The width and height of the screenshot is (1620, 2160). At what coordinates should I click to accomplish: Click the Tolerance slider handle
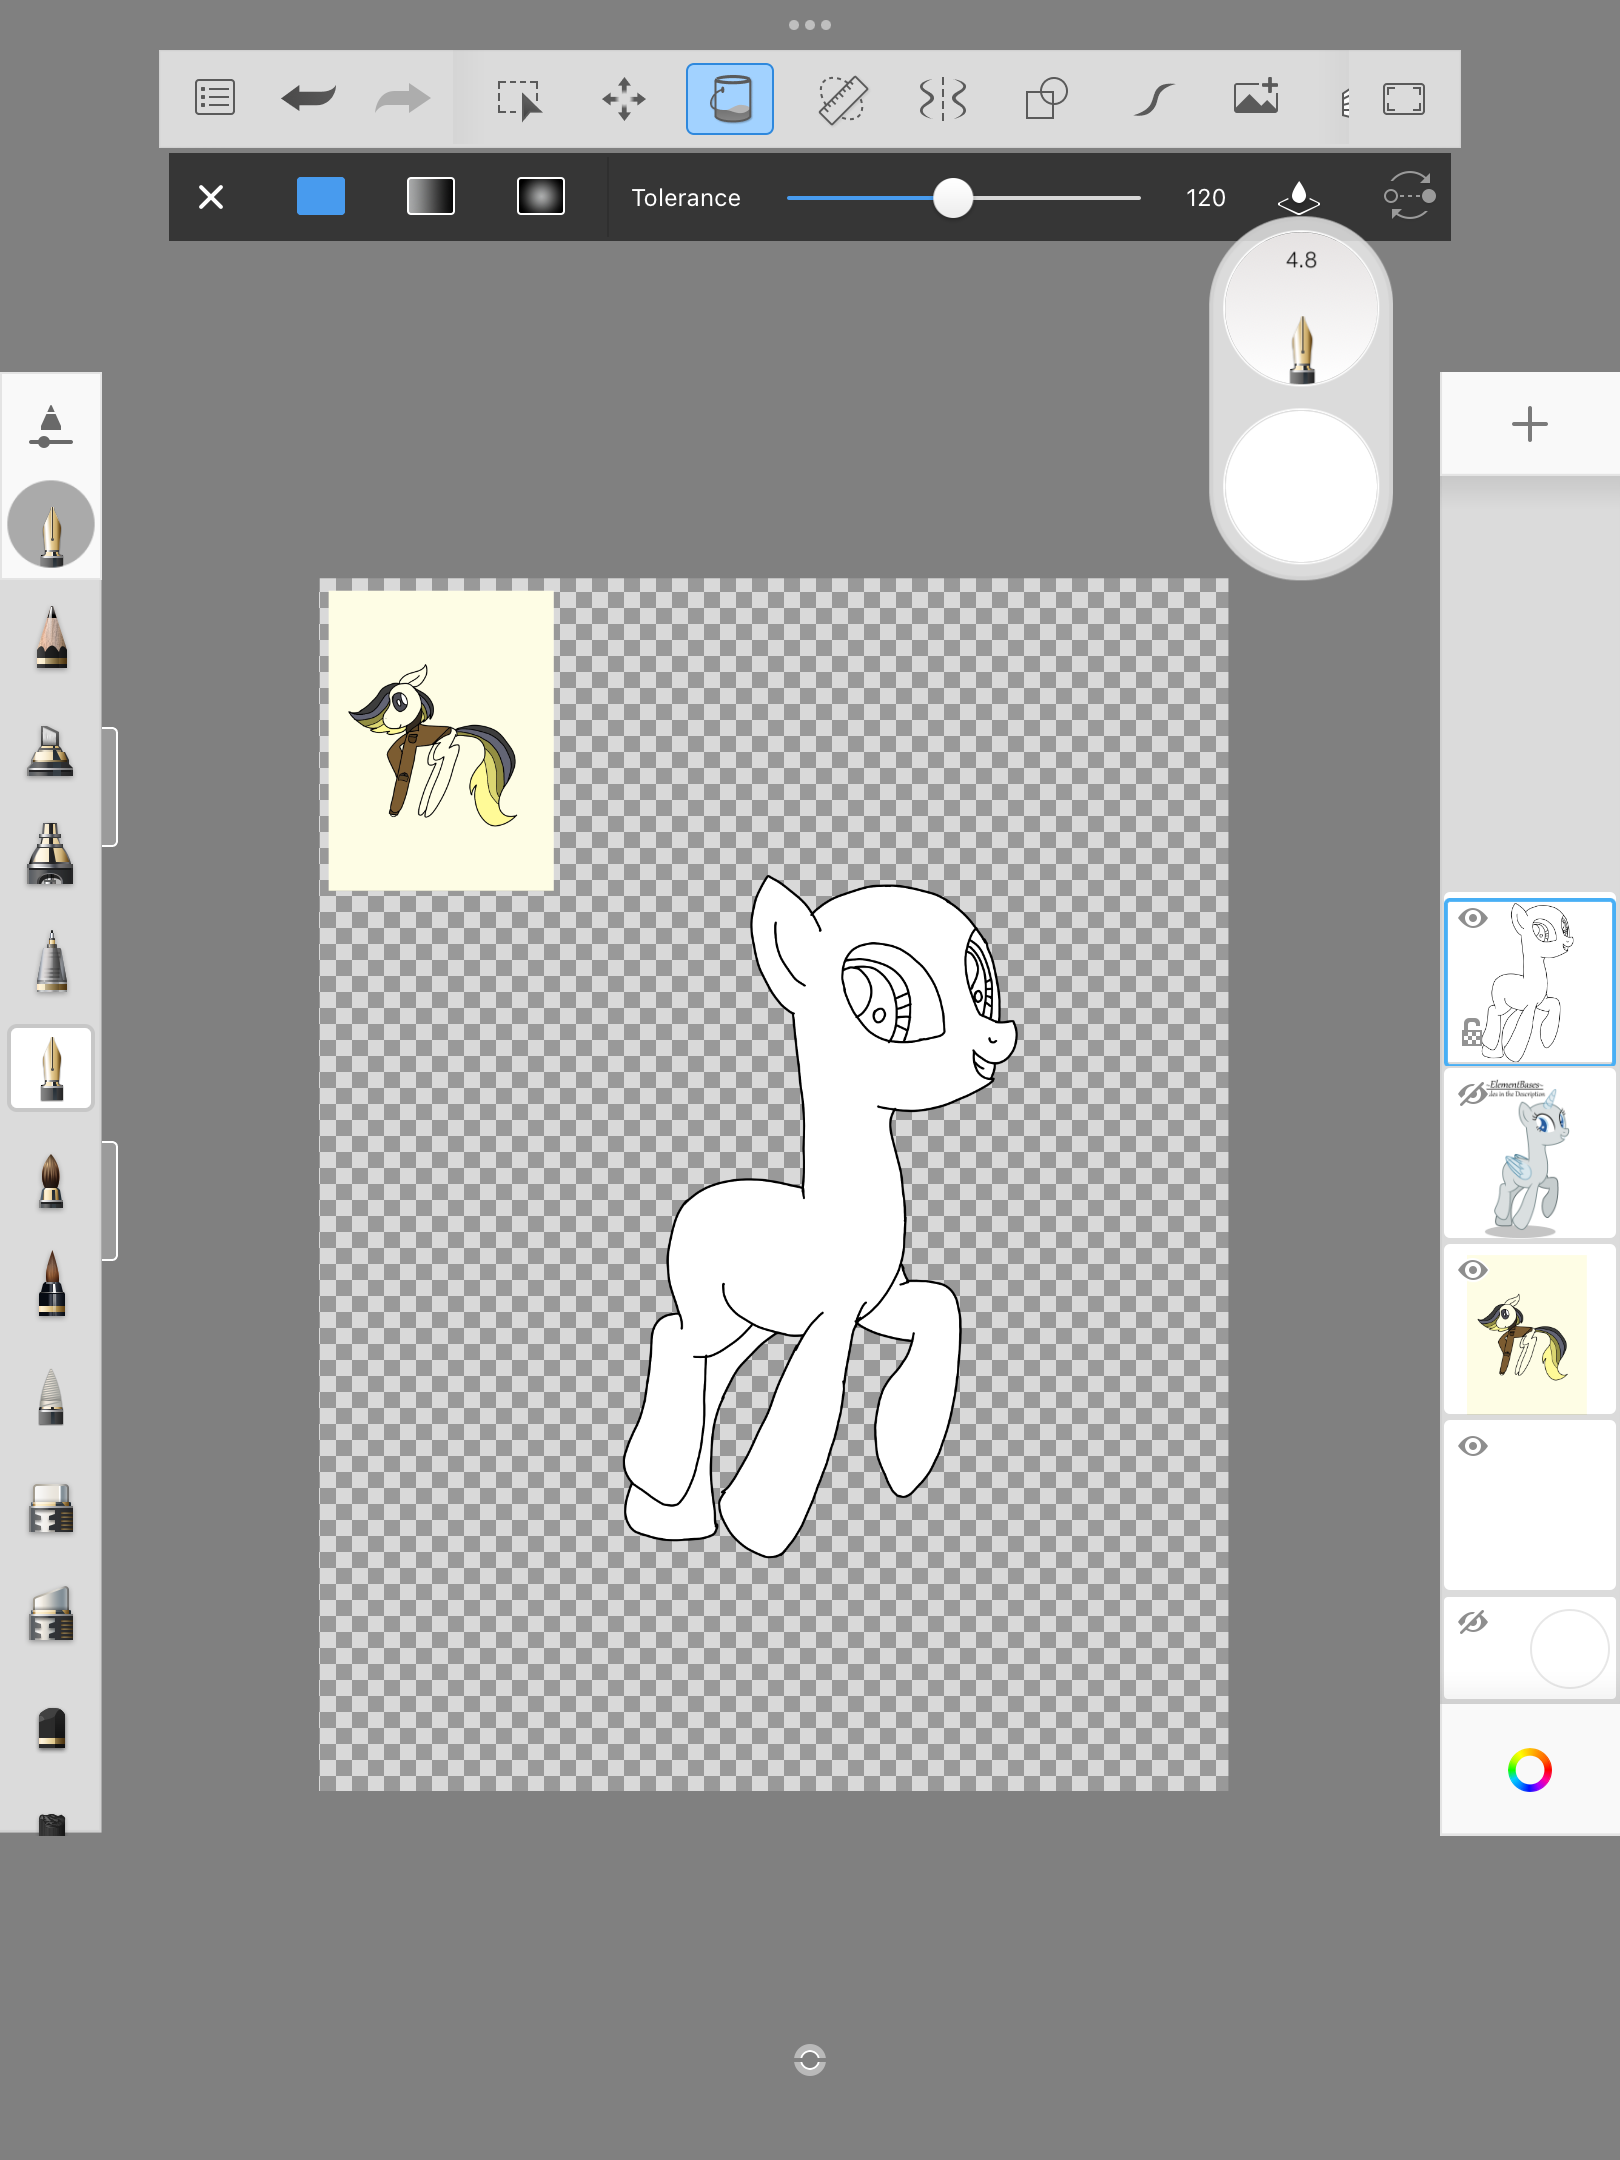coord(953,198)
